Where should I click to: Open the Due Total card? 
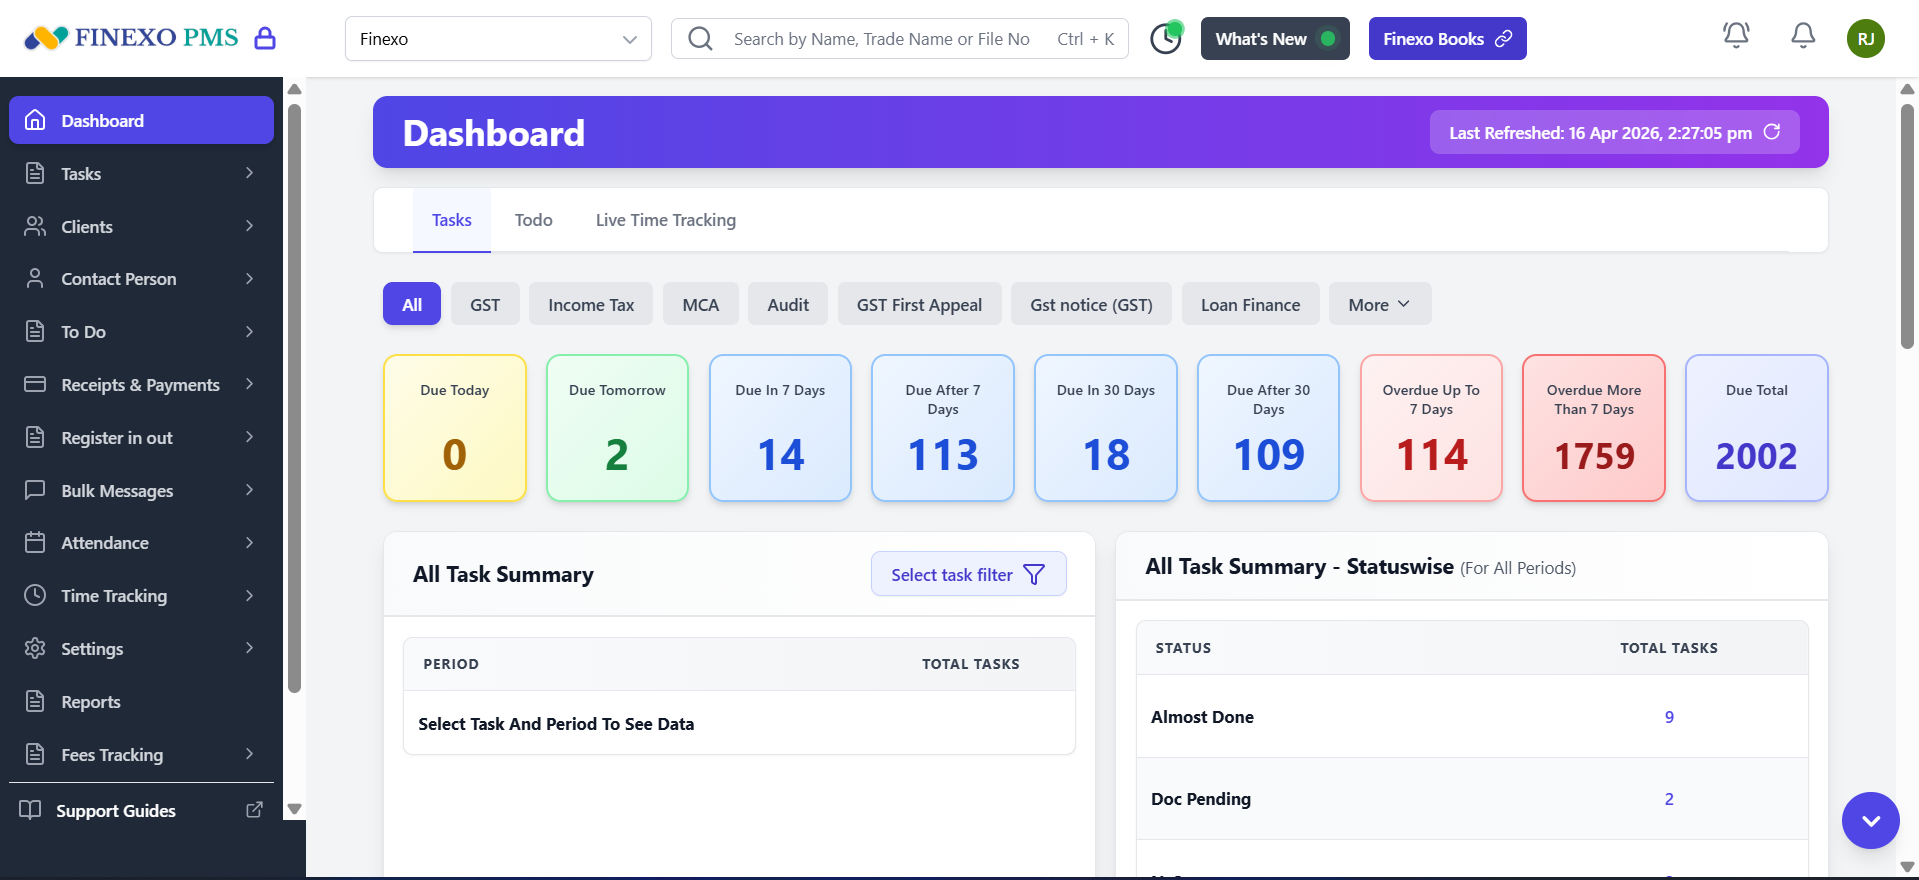point(1757,428)
